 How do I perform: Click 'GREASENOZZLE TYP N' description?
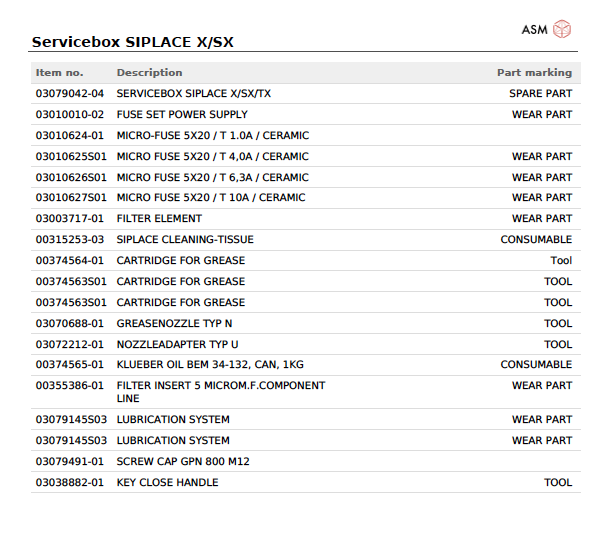(x=174, y=324)
